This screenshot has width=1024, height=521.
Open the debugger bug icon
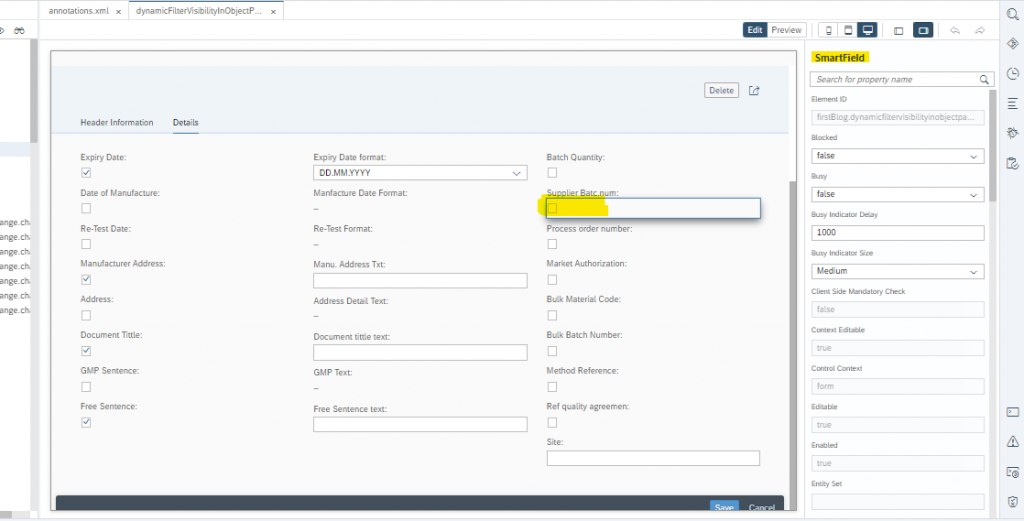[x=1012, y=133]
